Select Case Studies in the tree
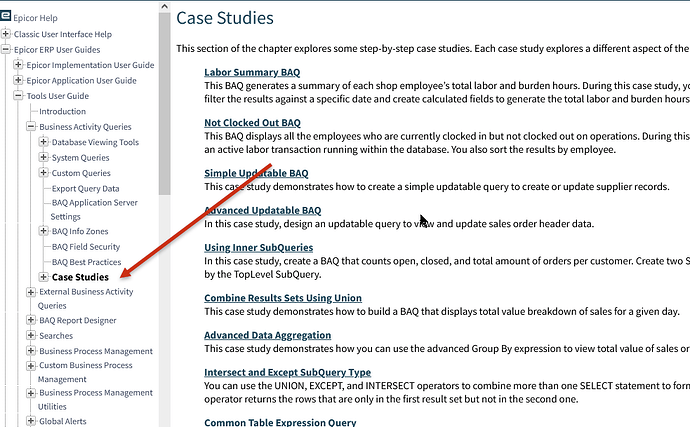 [x=80, y=277]
